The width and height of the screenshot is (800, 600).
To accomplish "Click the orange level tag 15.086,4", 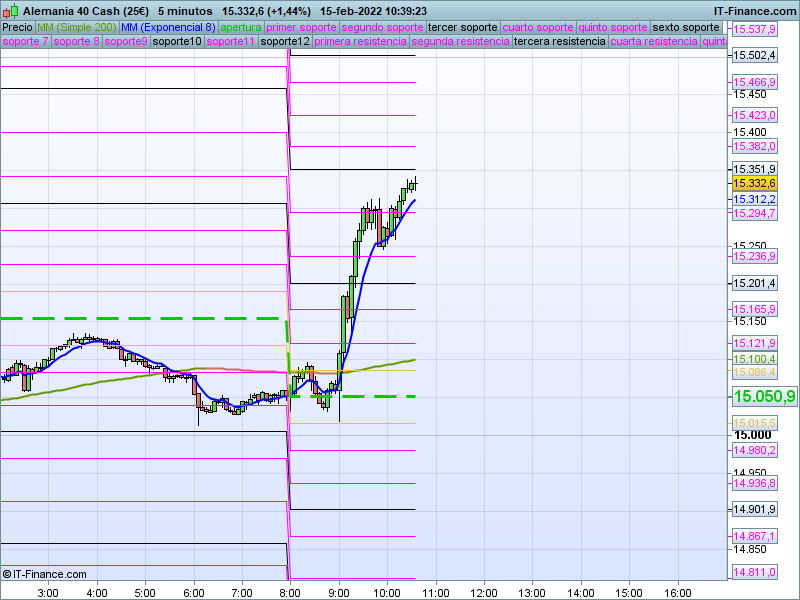I will tap(754, 372).
